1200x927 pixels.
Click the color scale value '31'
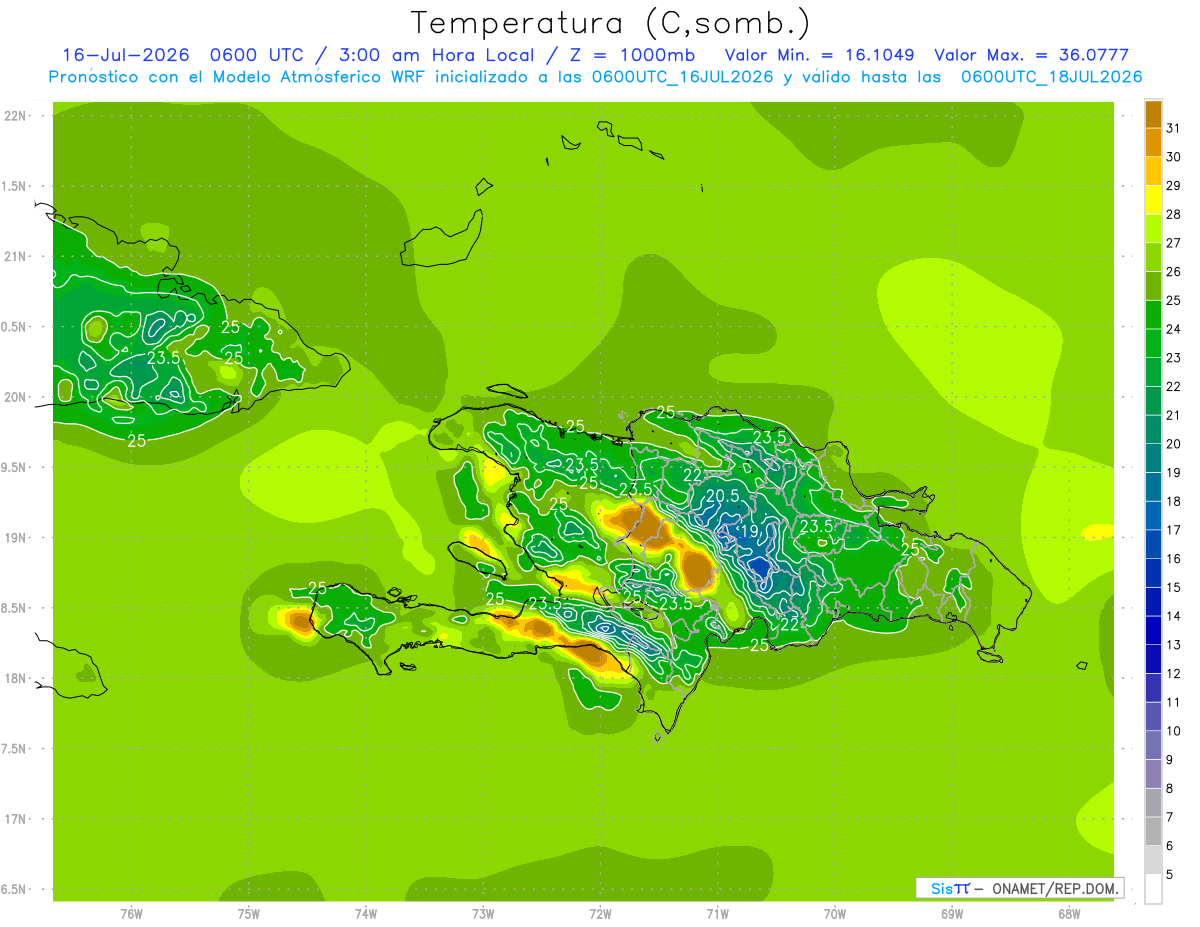1174,128
